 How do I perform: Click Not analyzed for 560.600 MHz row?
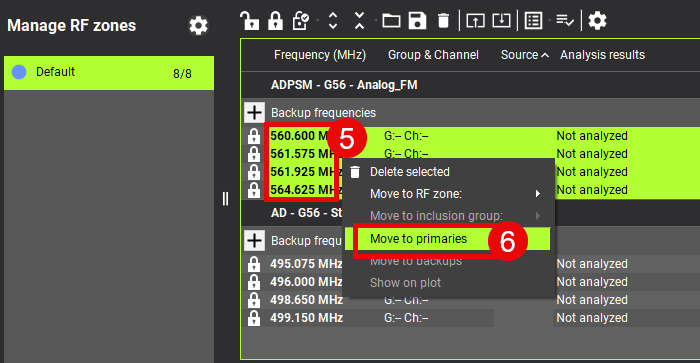[x=592, y=136]
